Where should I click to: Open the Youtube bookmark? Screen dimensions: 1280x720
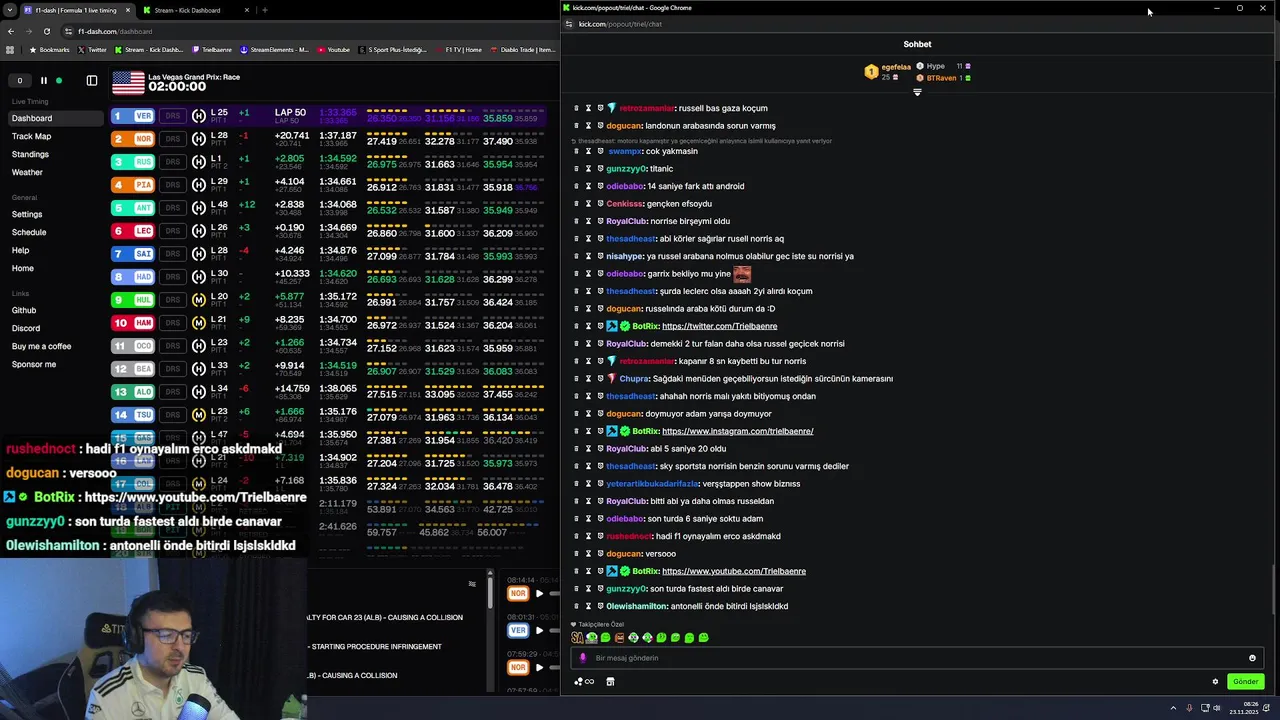click(x=334, y=49)
